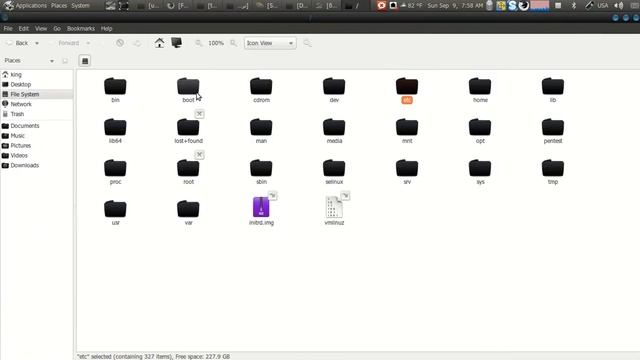
Task: Select the vmlinuz file
Action: [334, 207]
